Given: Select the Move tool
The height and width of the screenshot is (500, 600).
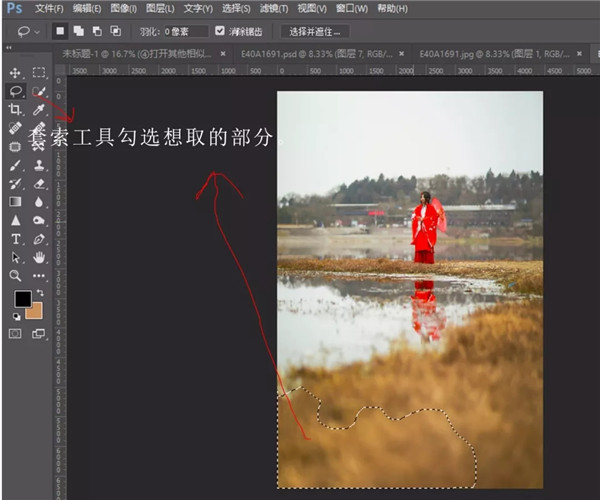Looking at the screenshot, I should [x=16, y=73].
